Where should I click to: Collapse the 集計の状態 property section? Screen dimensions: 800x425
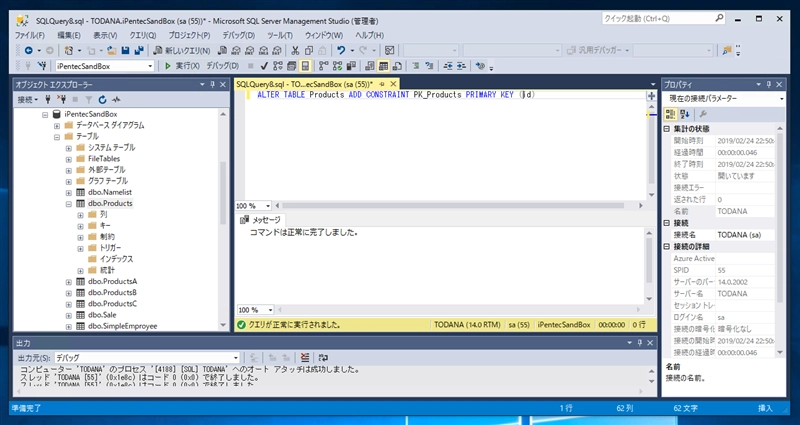click(666, 129)
